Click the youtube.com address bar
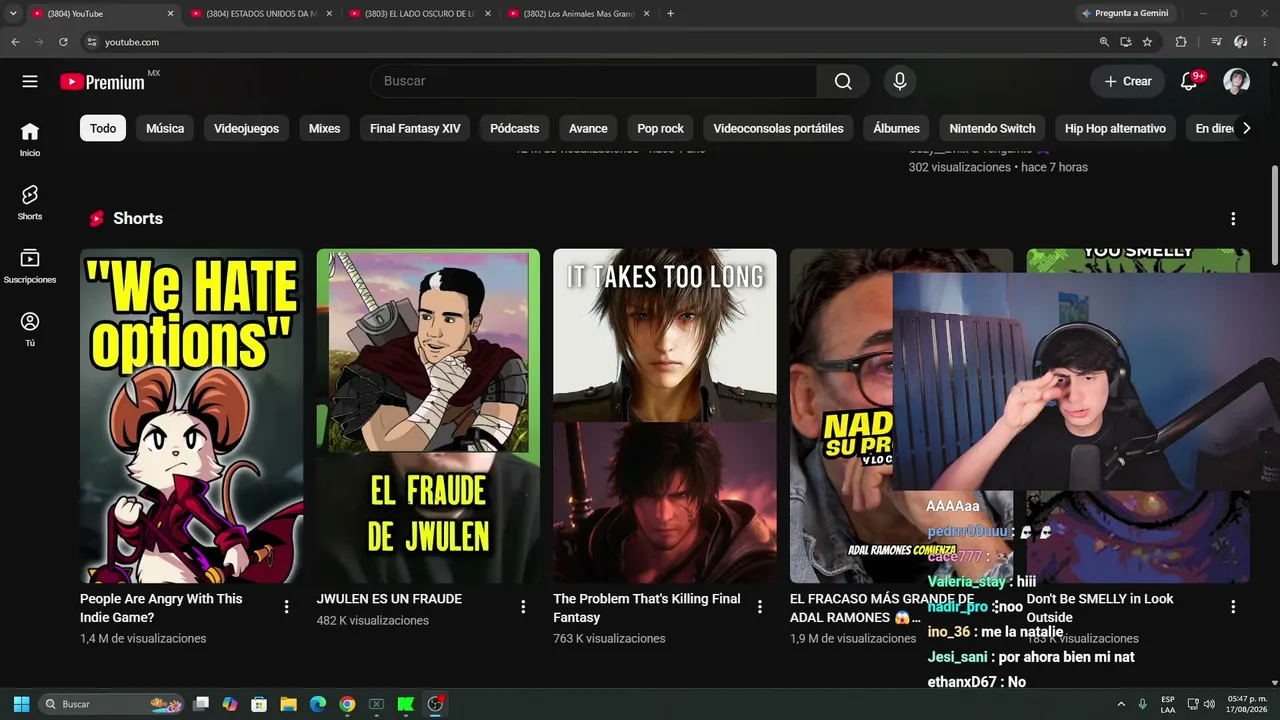The image size is (1280, 720). click(590, 42)
